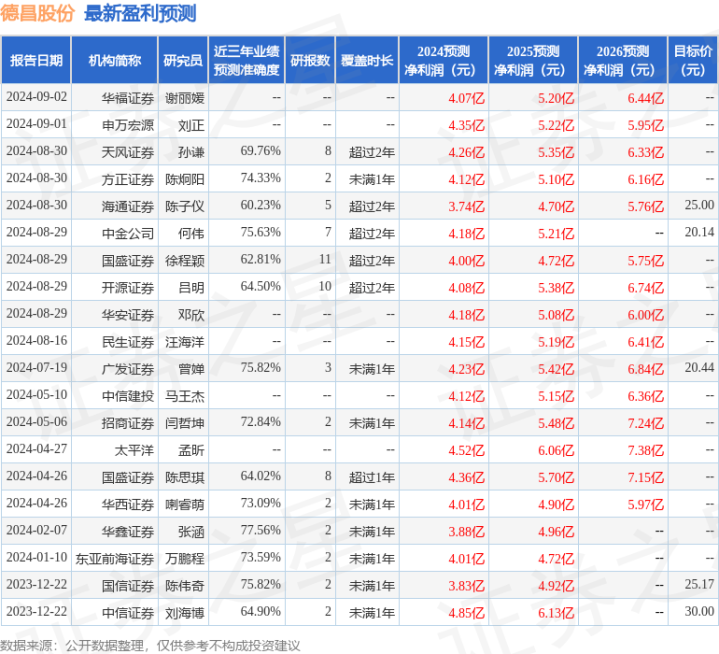Click researcher 马王杰
719x654 pixels.
click(x=185, y=396)
